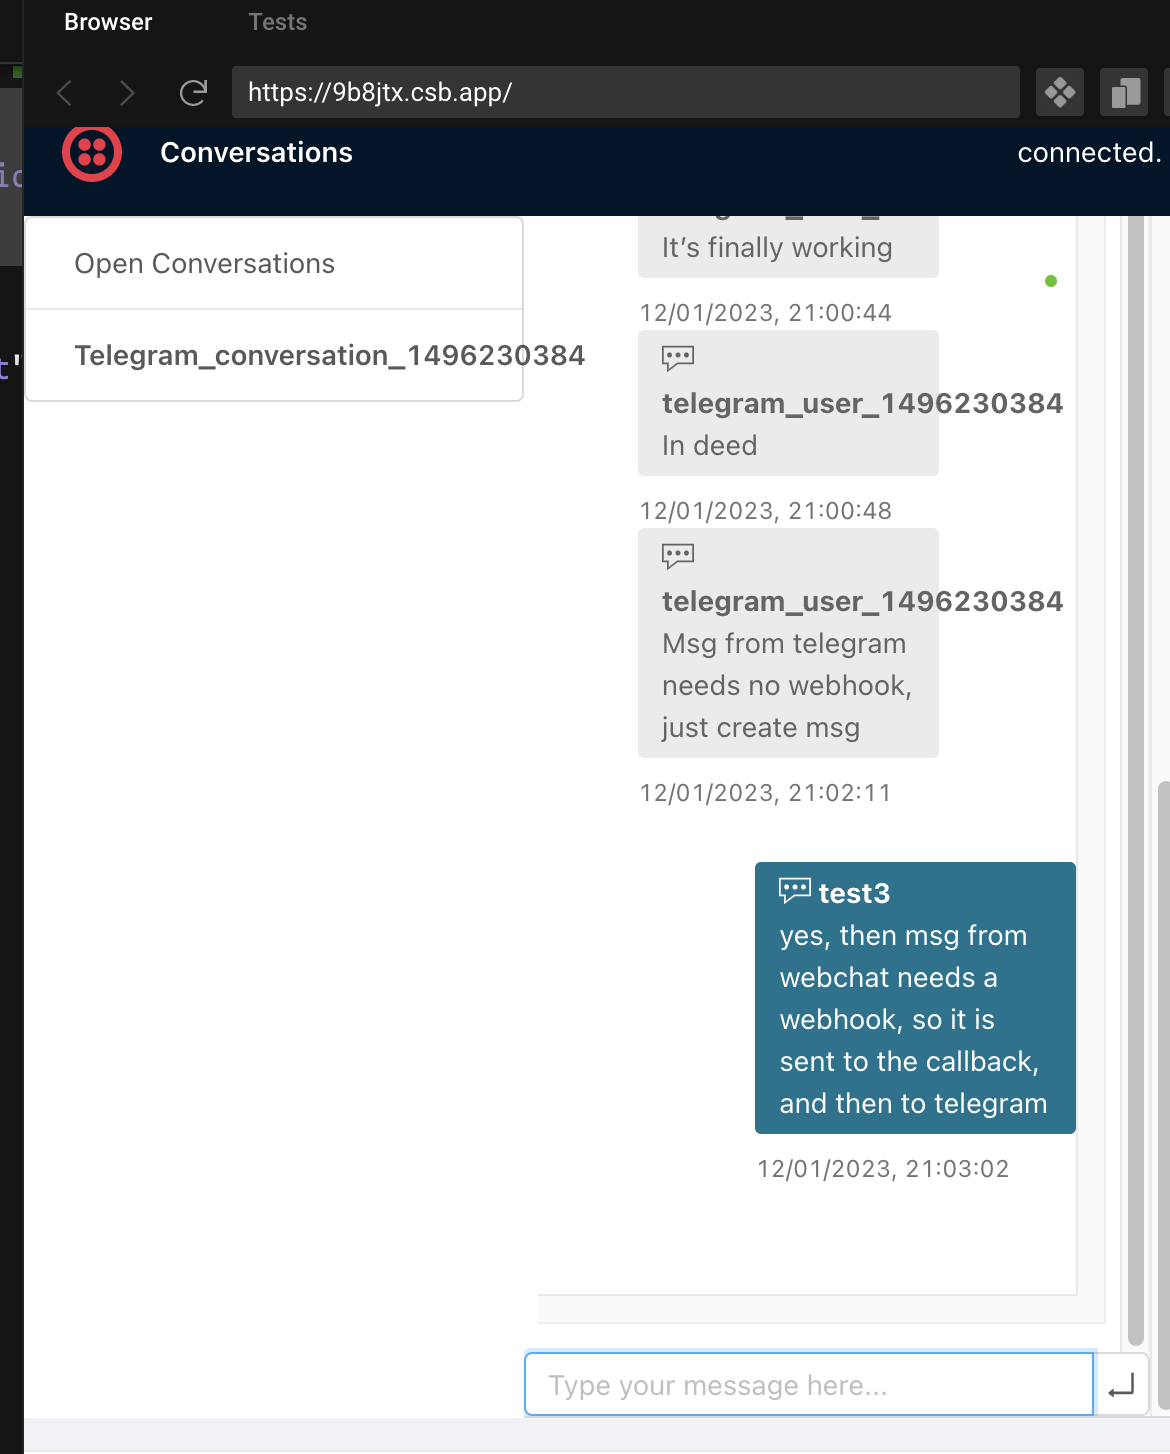This screenshot has width=1170, height=1454.
Task: Switch to the Tests tab
Action: [x=277, y=22]
